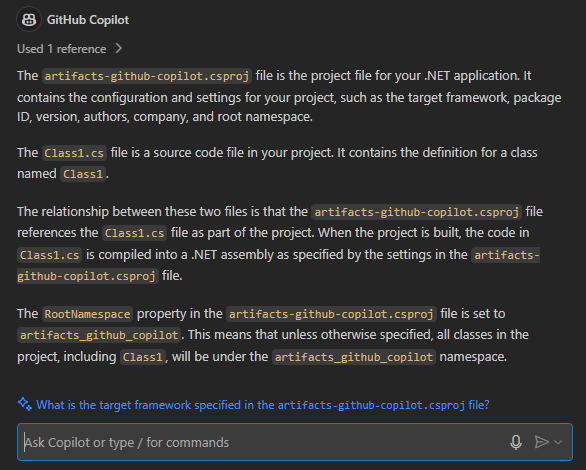Click the suggested follow-up question about target framework
586x470 pixels.
click(x=262, y=405)
